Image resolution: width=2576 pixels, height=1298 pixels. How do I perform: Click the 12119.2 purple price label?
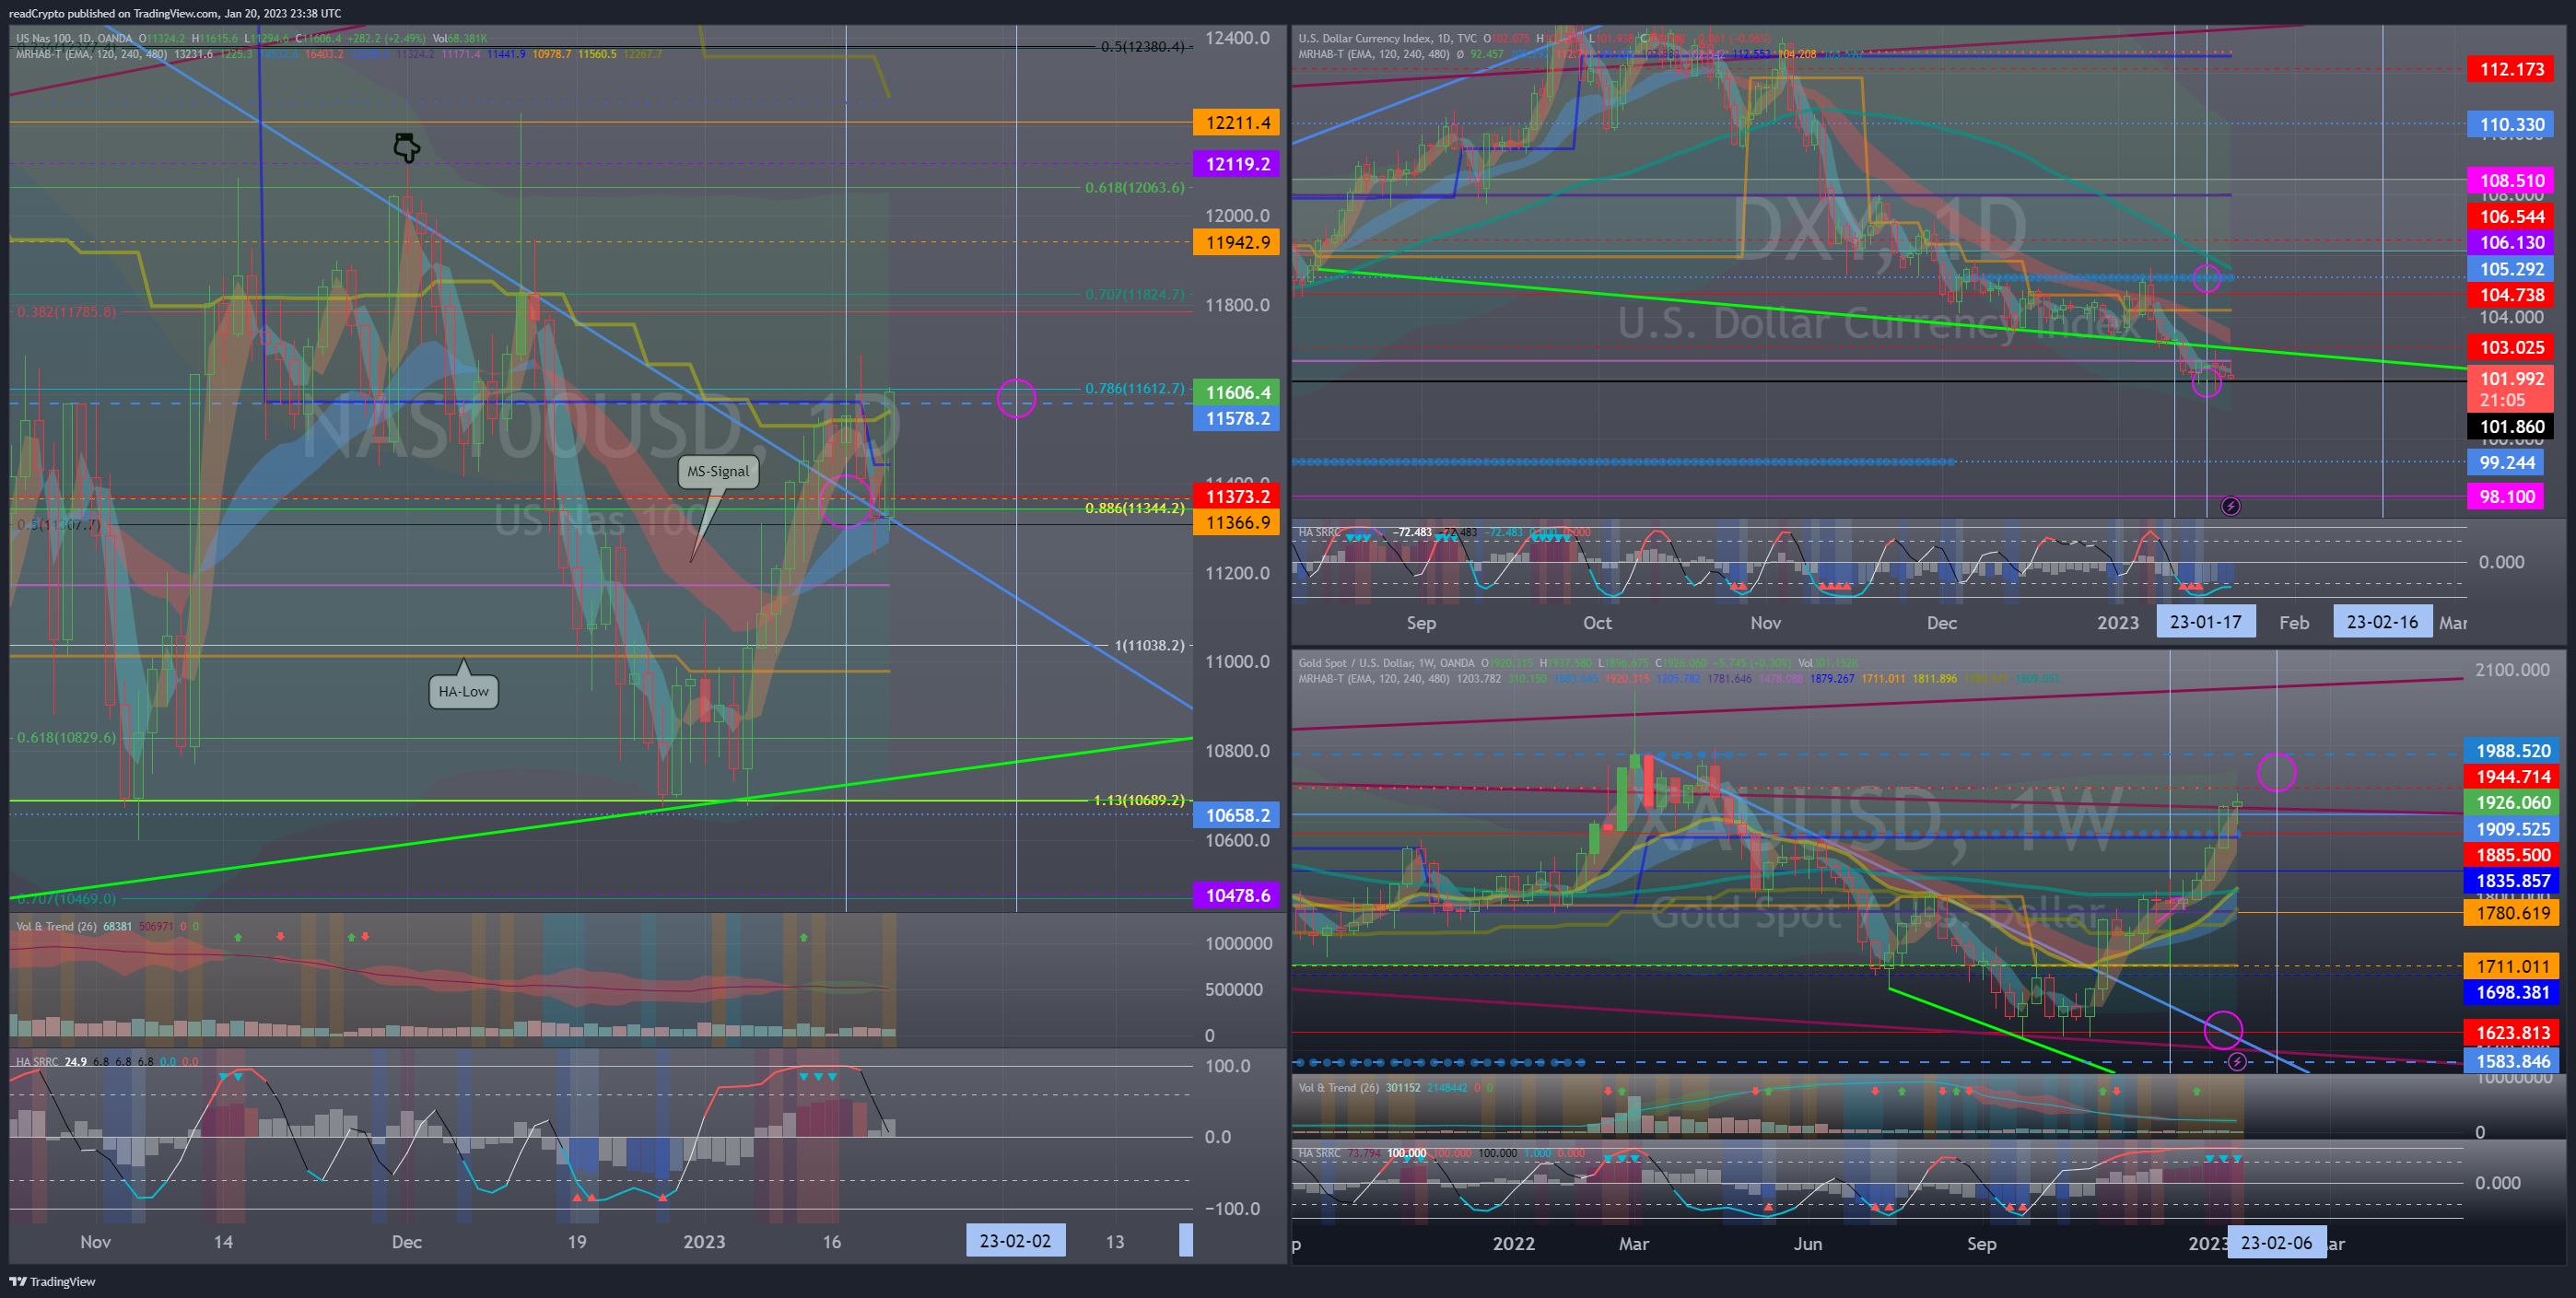click(x=1236, y=164)
